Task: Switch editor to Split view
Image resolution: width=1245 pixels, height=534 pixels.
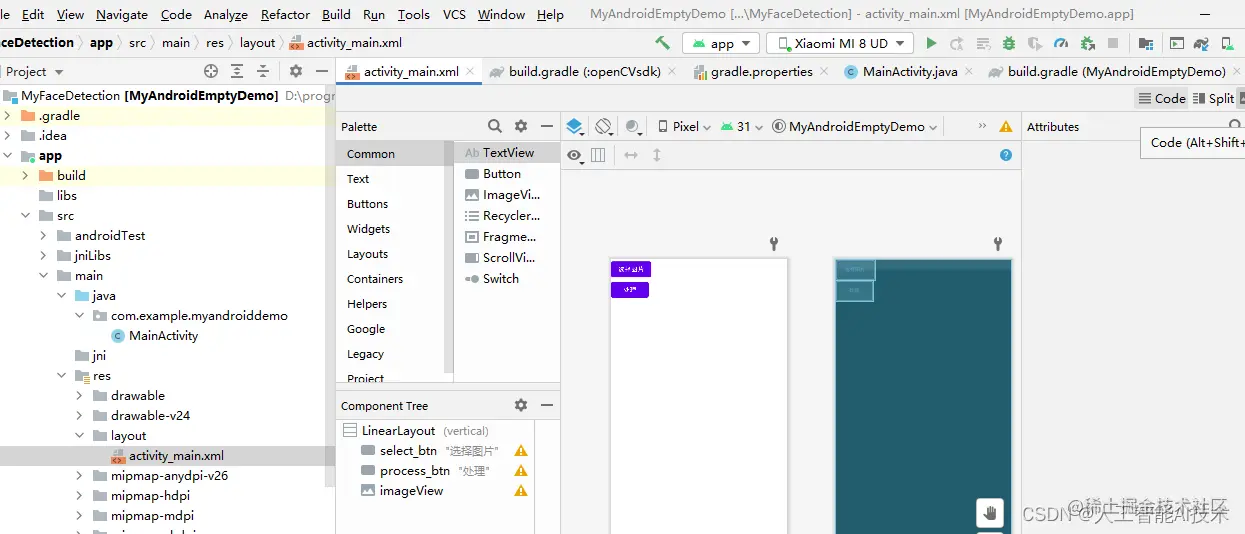Action: coord(1214,98)
